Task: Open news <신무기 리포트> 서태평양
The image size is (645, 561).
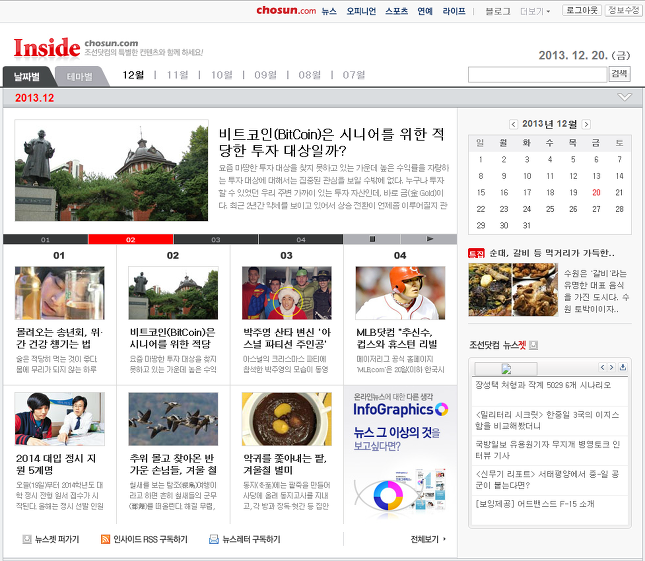Action: point(547,480)
